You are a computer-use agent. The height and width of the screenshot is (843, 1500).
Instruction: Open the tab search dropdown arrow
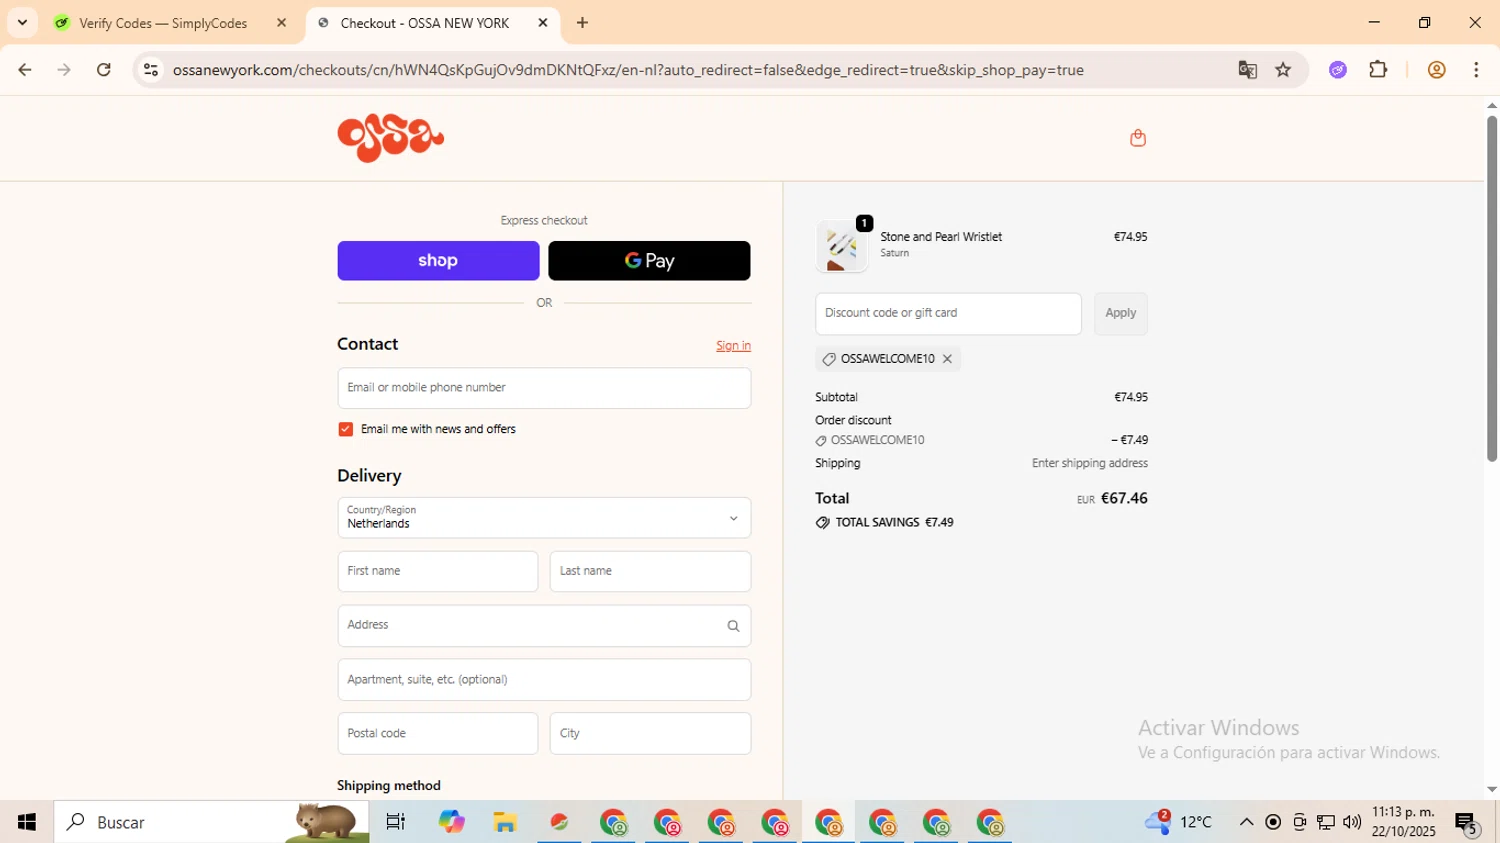point(22,23)
